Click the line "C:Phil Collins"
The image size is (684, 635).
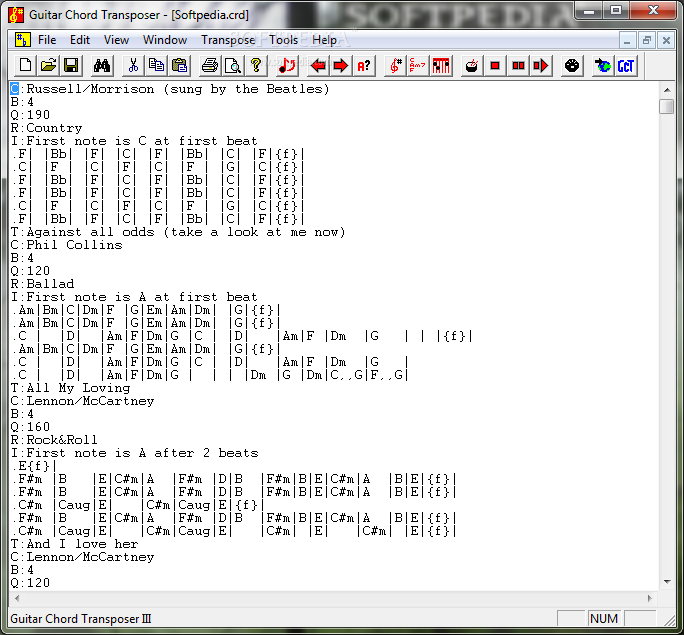coord(66,245)
